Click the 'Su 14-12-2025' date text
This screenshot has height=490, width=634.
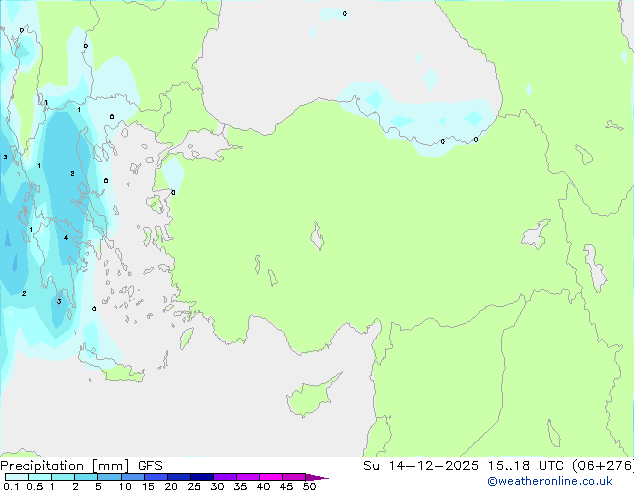421,466
